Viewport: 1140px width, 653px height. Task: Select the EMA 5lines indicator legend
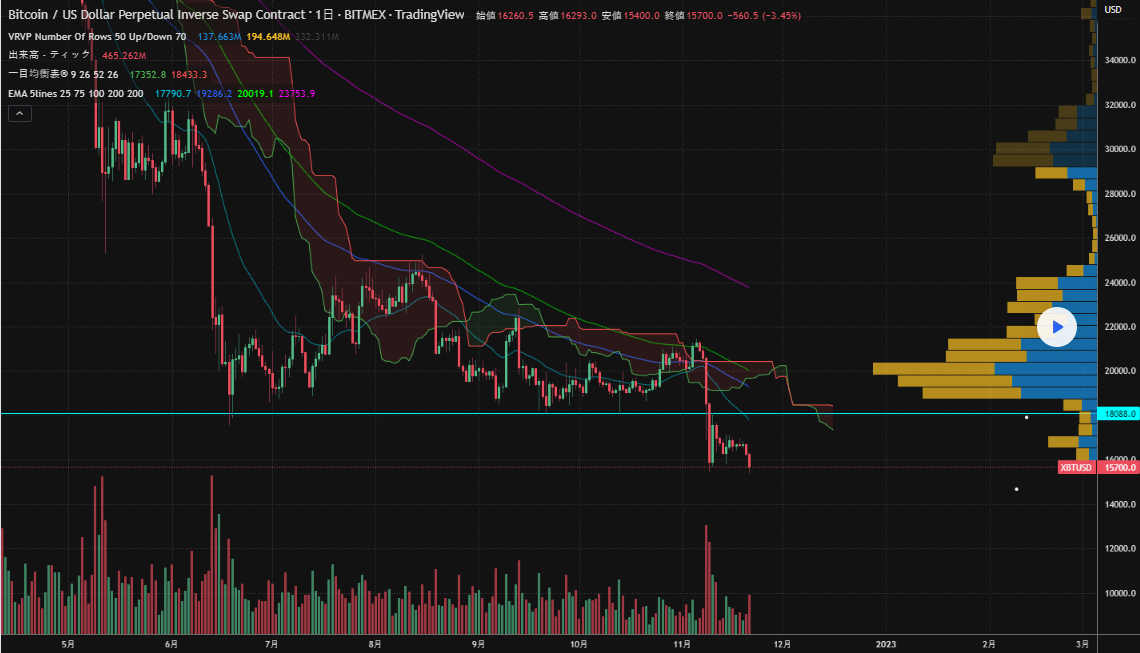point(75,93)
